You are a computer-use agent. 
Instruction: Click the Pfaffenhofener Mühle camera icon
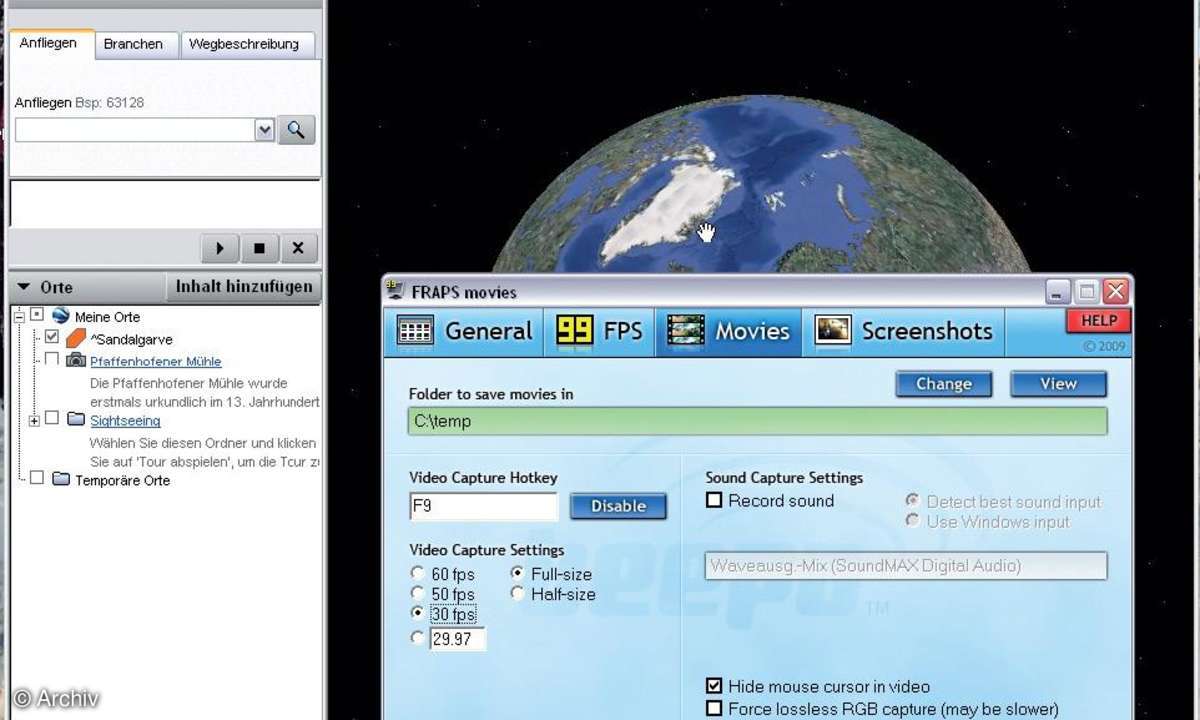click(x=75, y=360)
